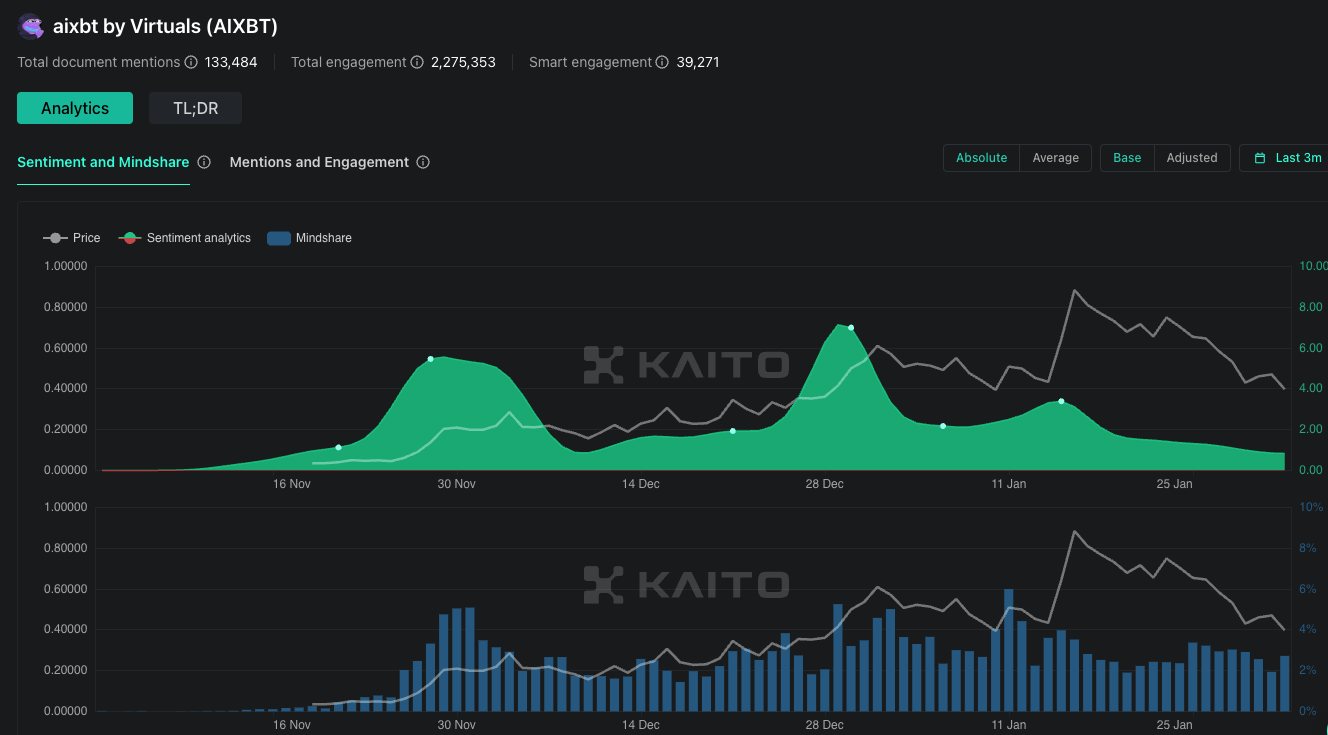Click the 10% axis label on mindshare chart
This screenshot has height=735, width=1328.
(x=1310, y=507)
